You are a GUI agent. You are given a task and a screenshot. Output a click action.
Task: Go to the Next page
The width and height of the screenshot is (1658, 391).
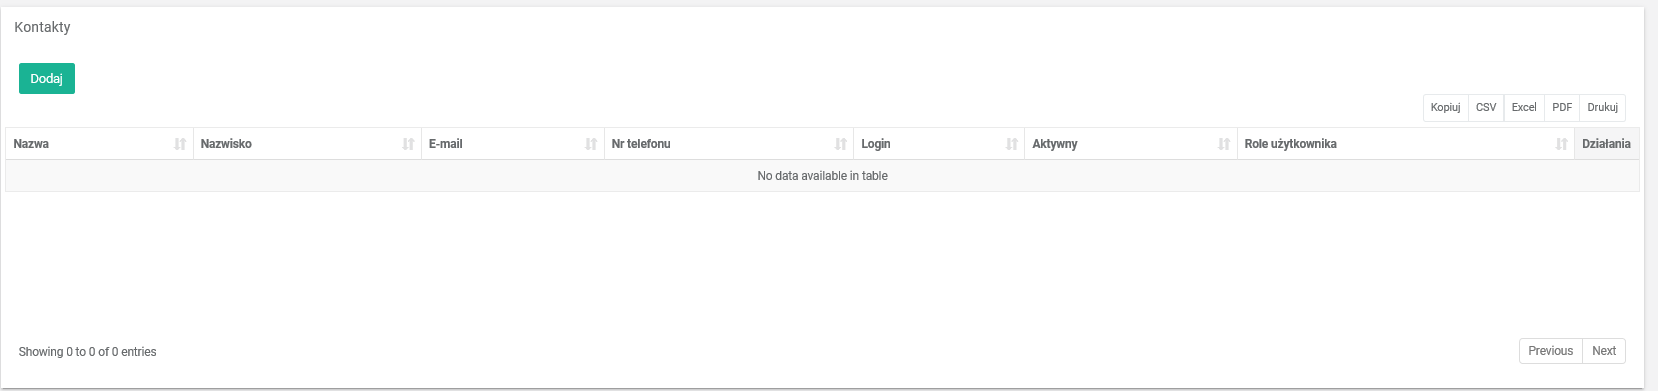pos(1604,351)
